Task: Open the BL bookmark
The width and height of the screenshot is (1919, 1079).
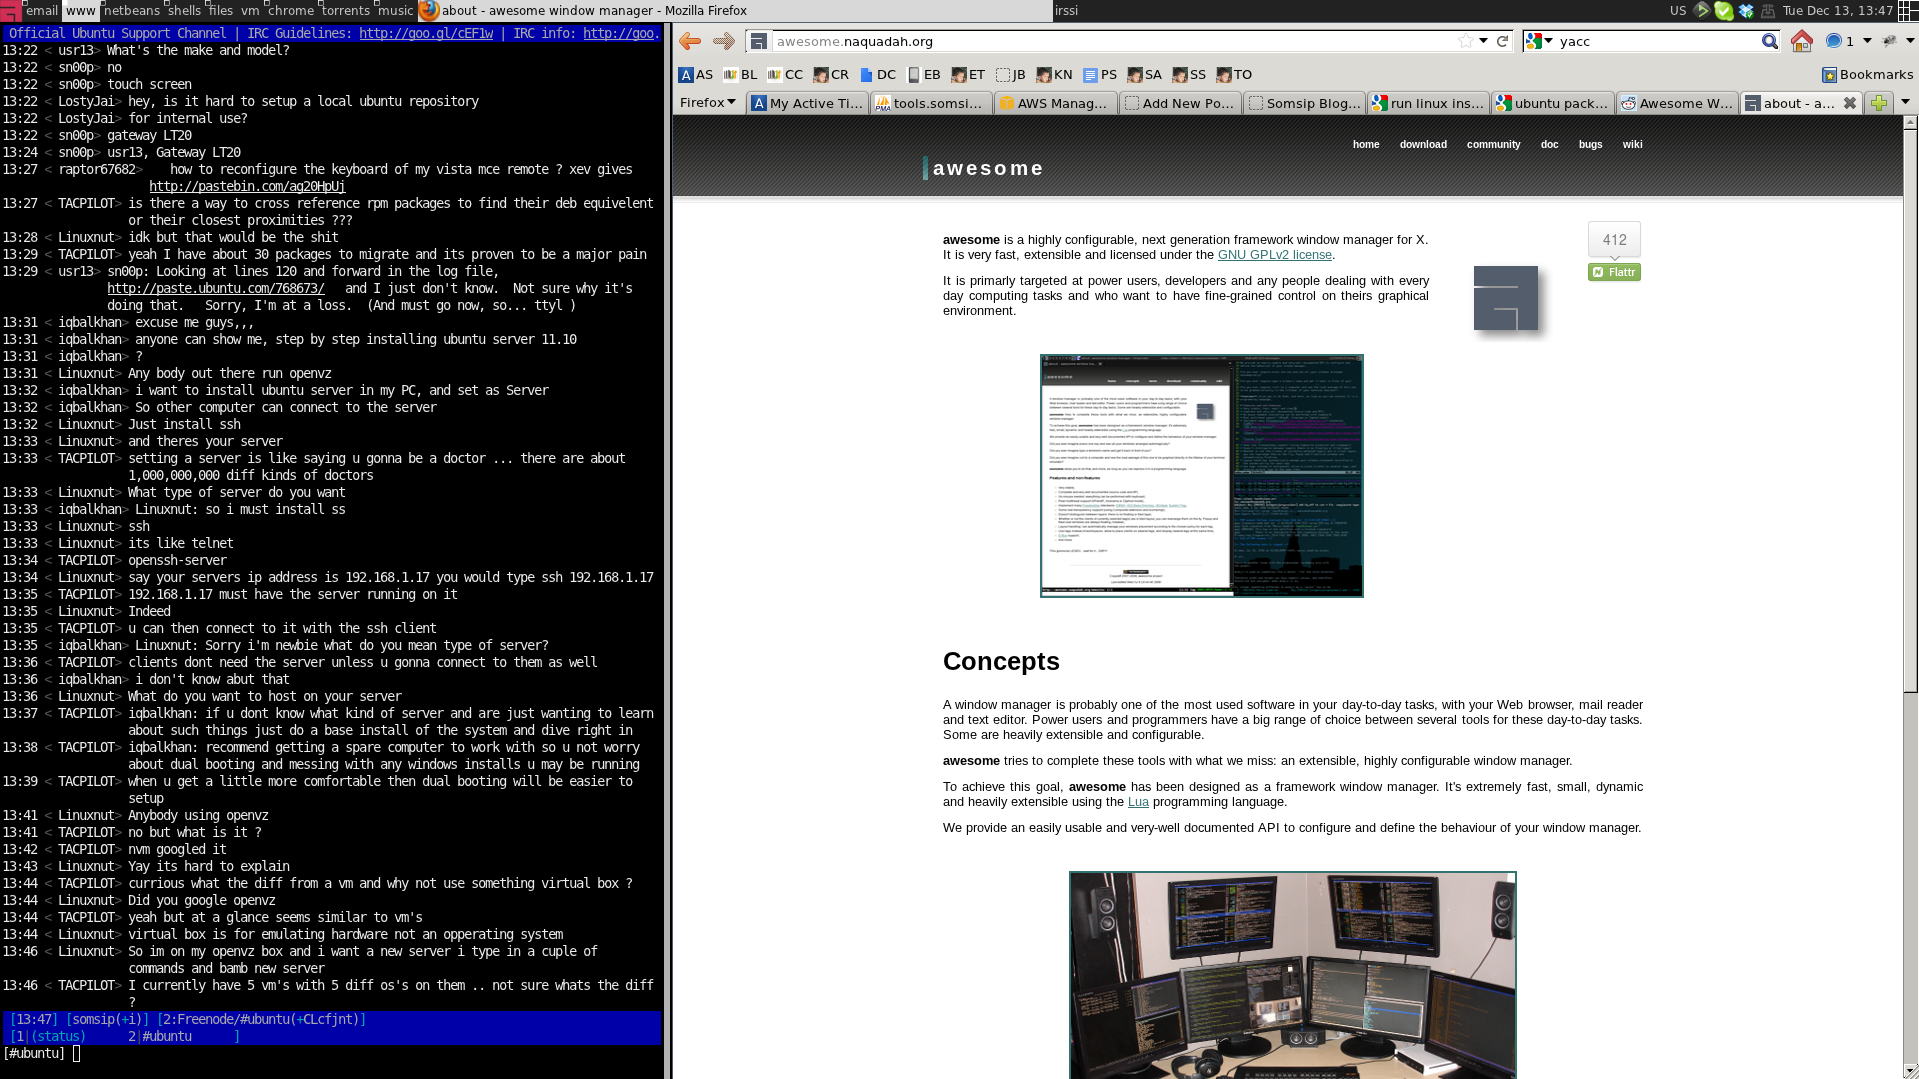Action: [x=740, y=75]
